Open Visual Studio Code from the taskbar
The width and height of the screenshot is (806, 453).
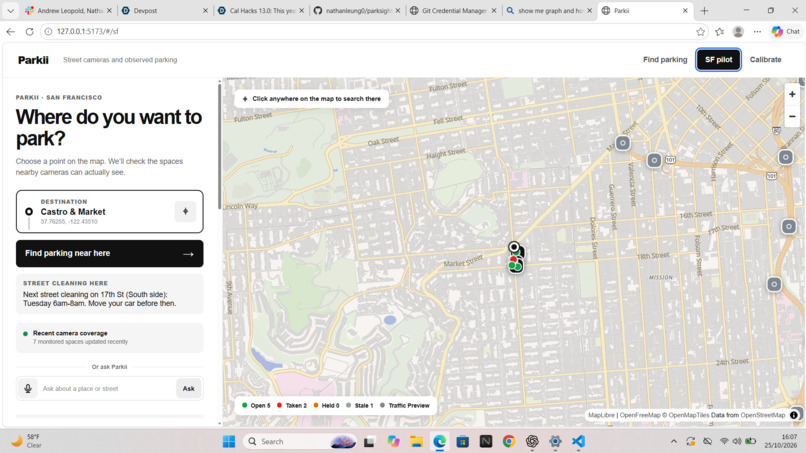click(578, 441)
